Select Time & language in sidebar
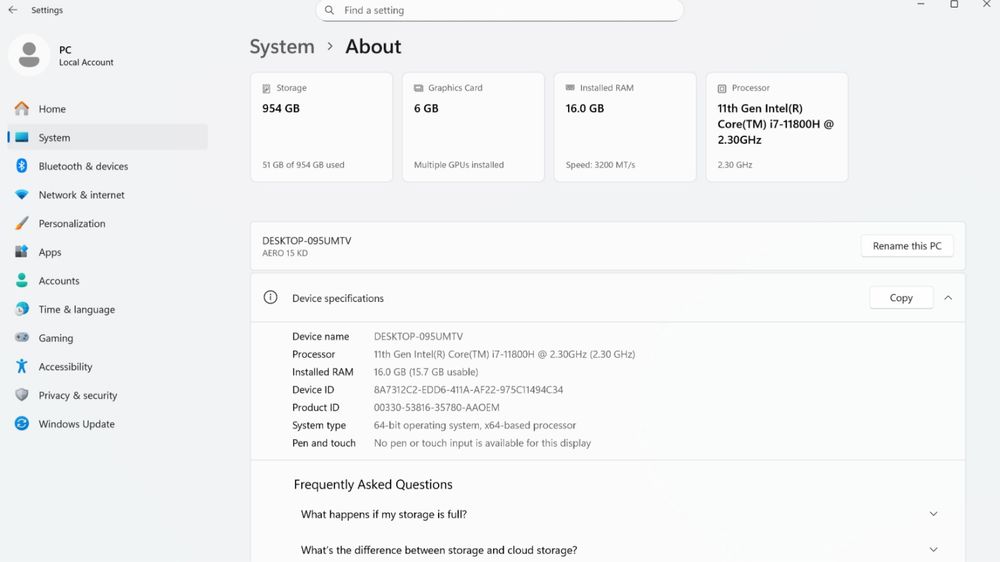Viewport: 1000px width, 562px height. [76, 310]
